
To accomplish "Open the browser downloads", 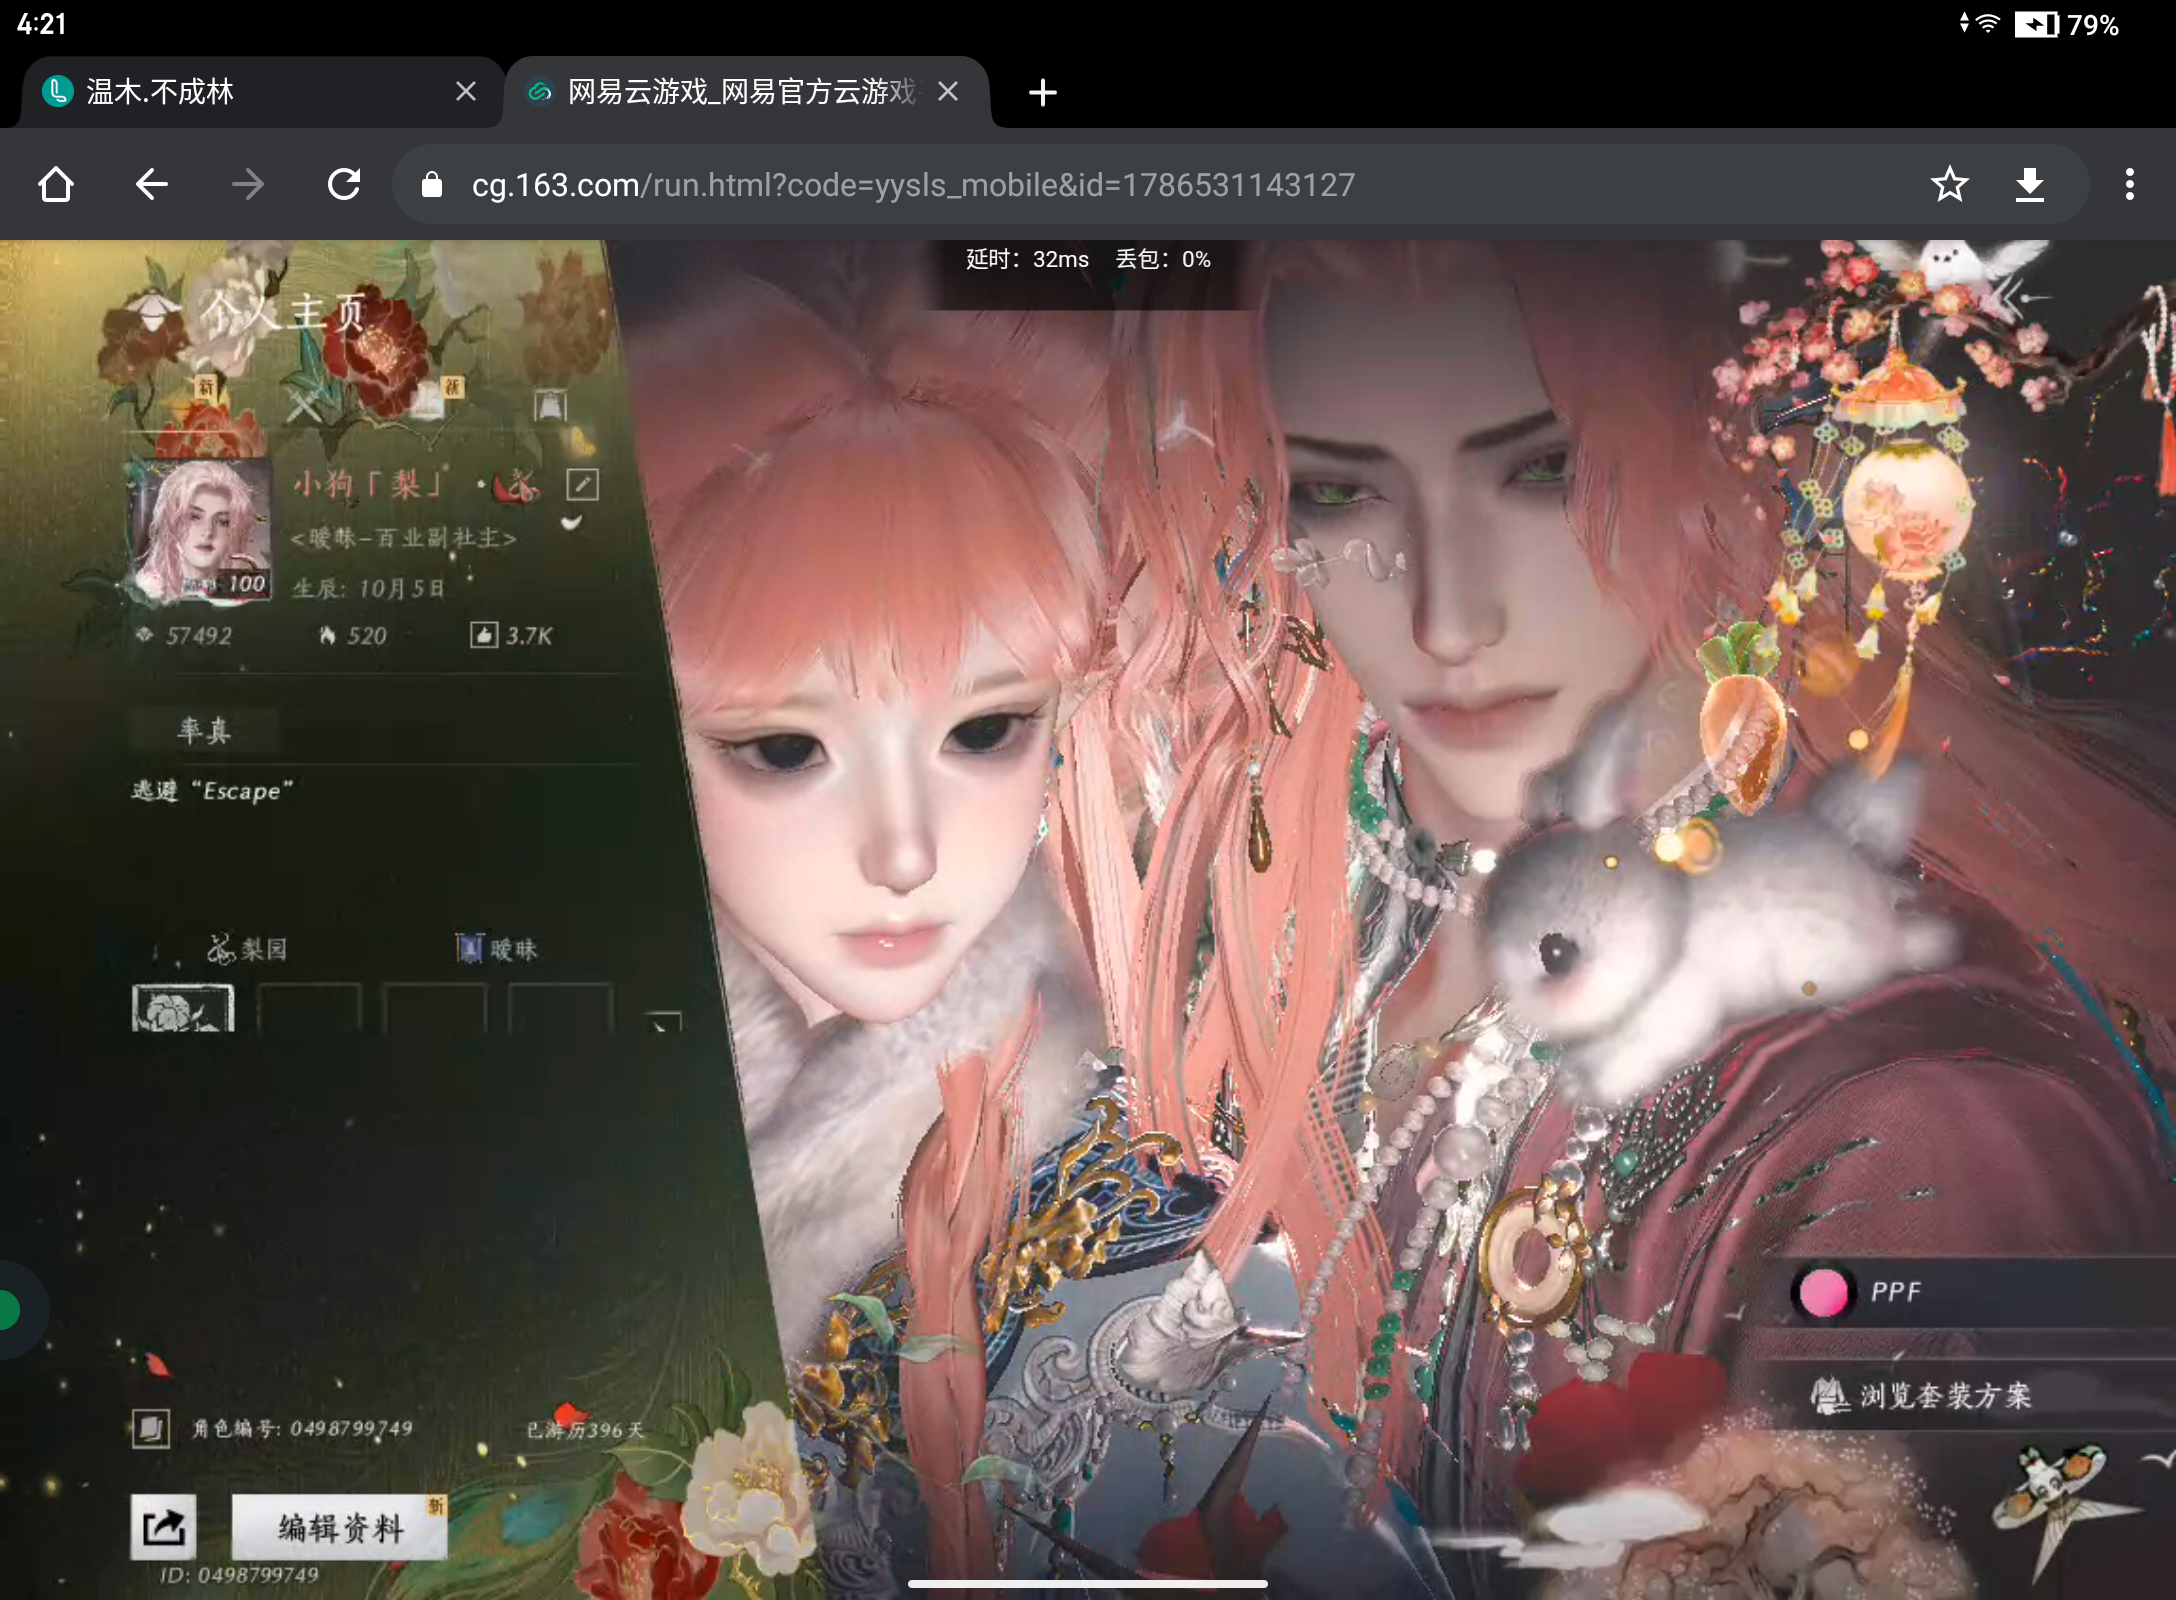I will coord(2029,185).
